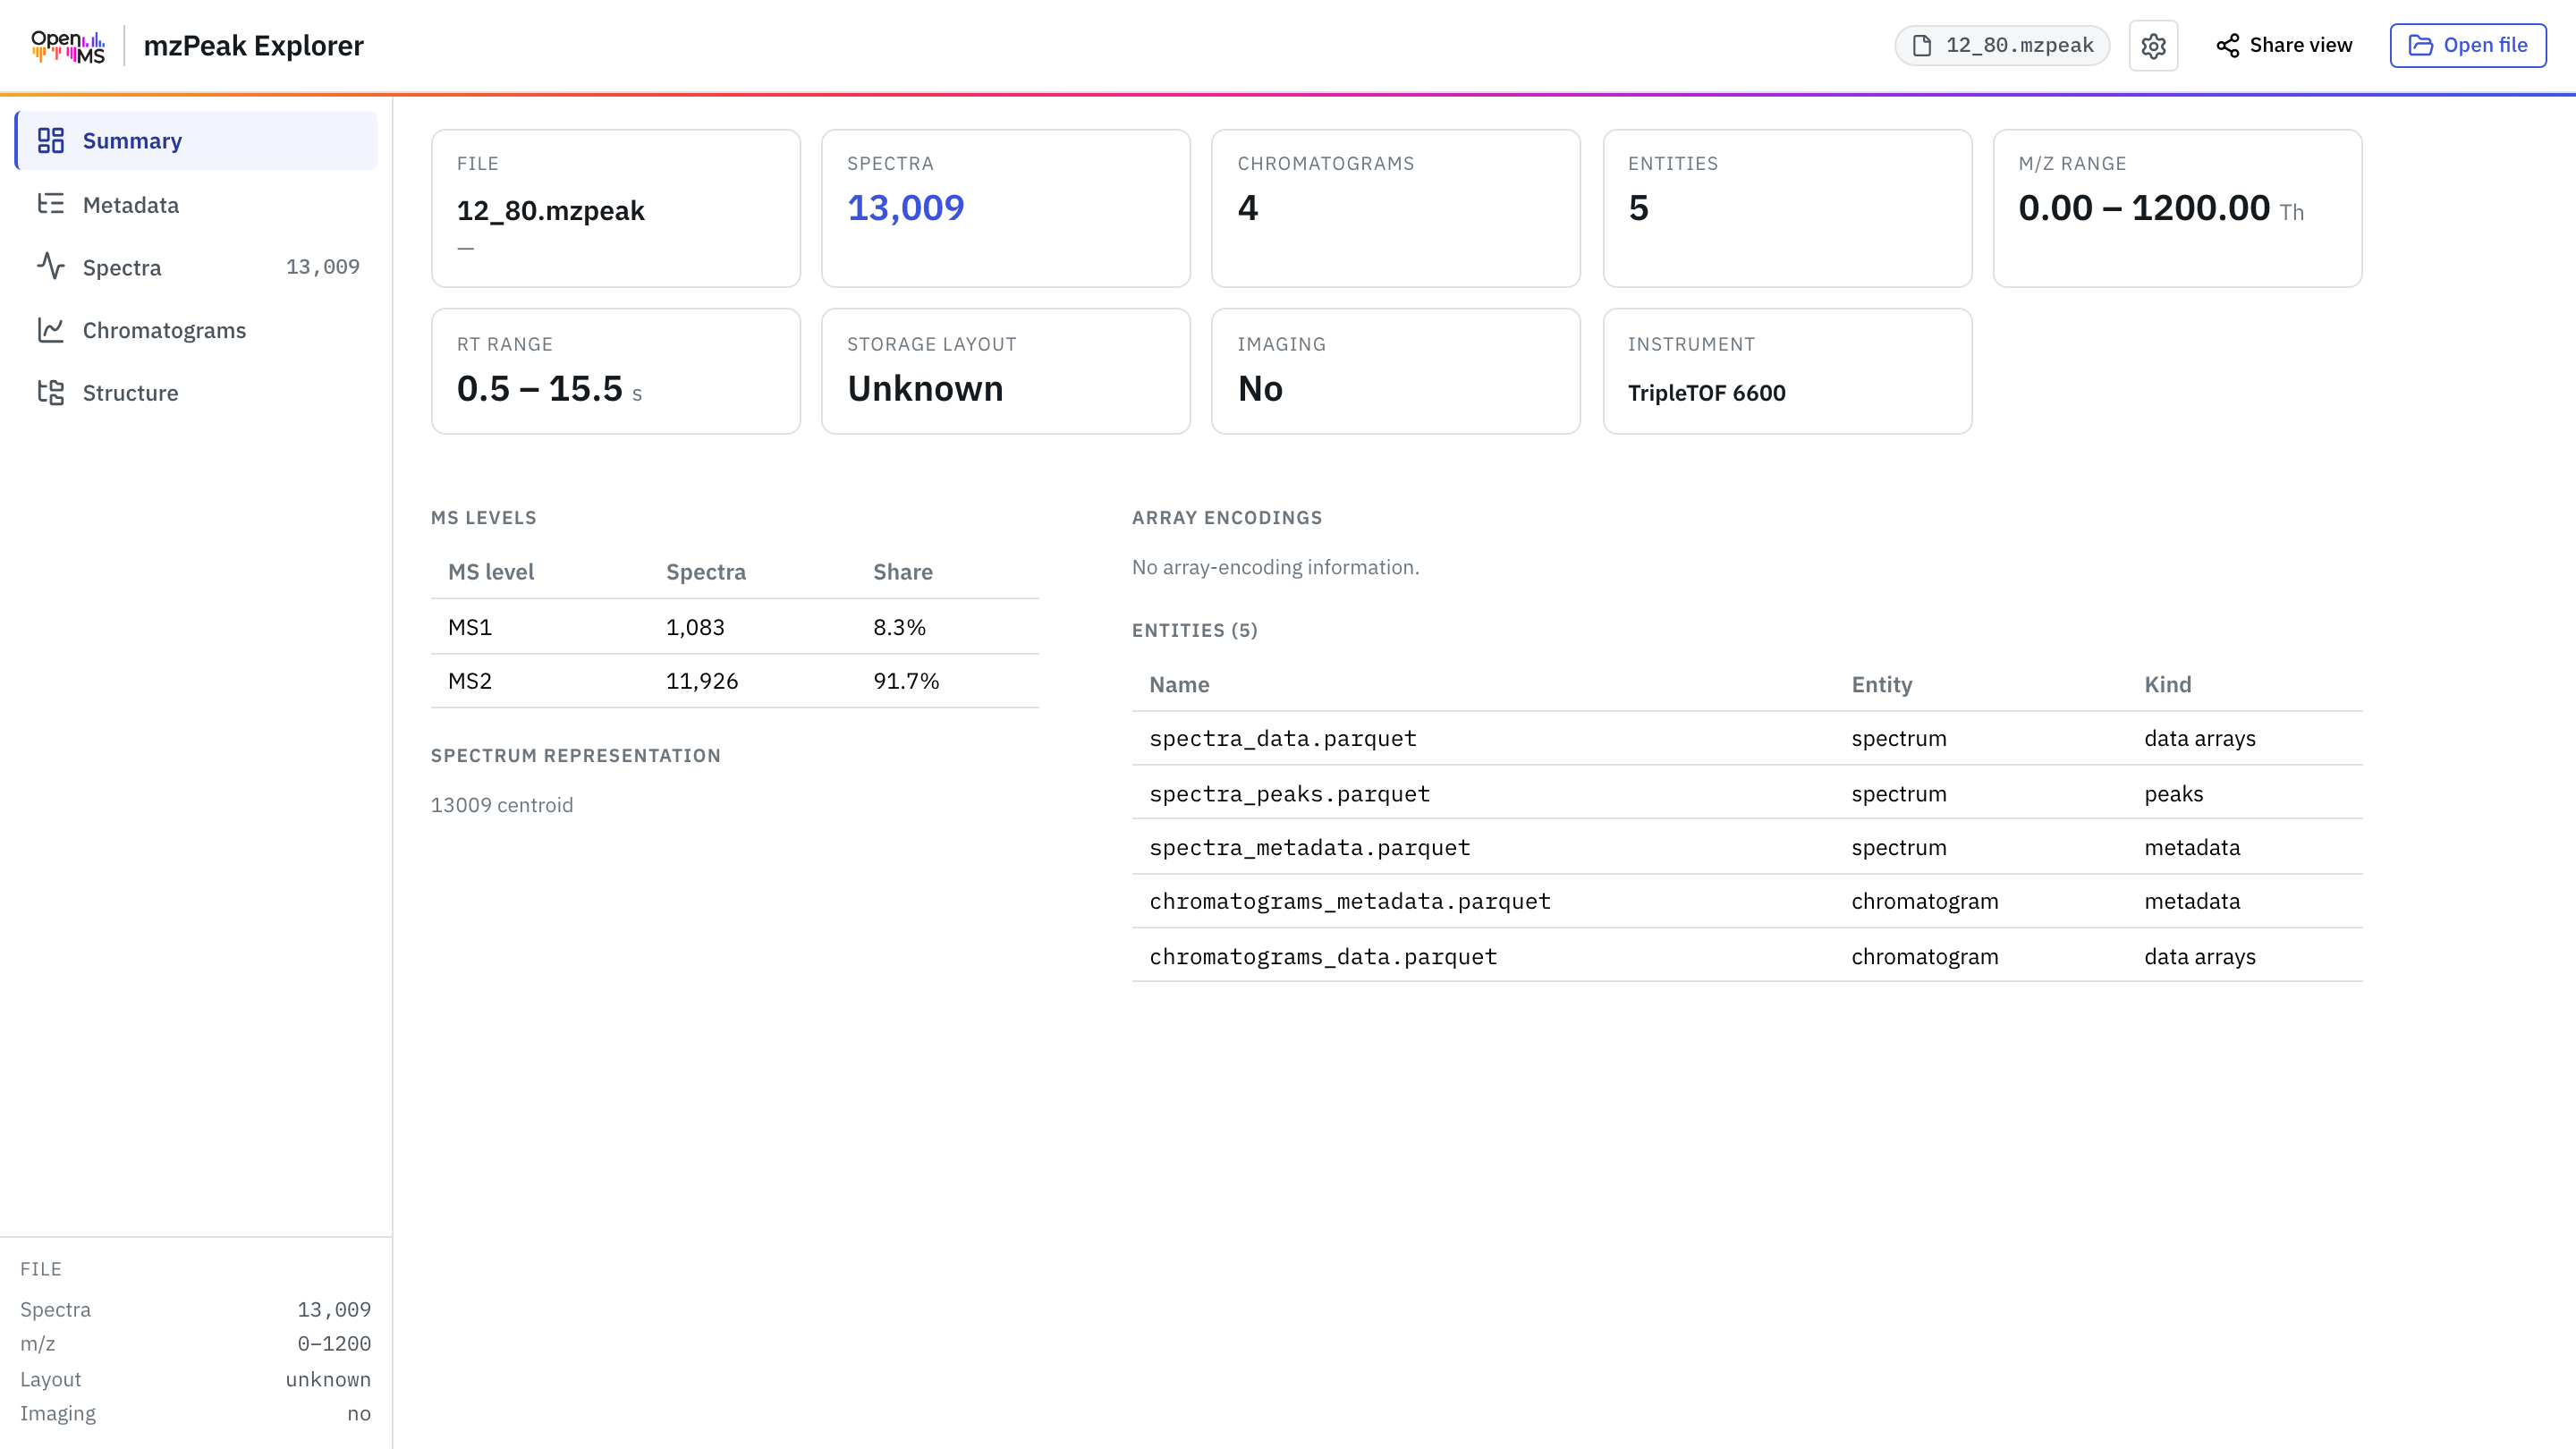The width and height of the screenshot is (2576, 1449).
Task: Click the Name column header in Entities
Action: click(1179, 685)
